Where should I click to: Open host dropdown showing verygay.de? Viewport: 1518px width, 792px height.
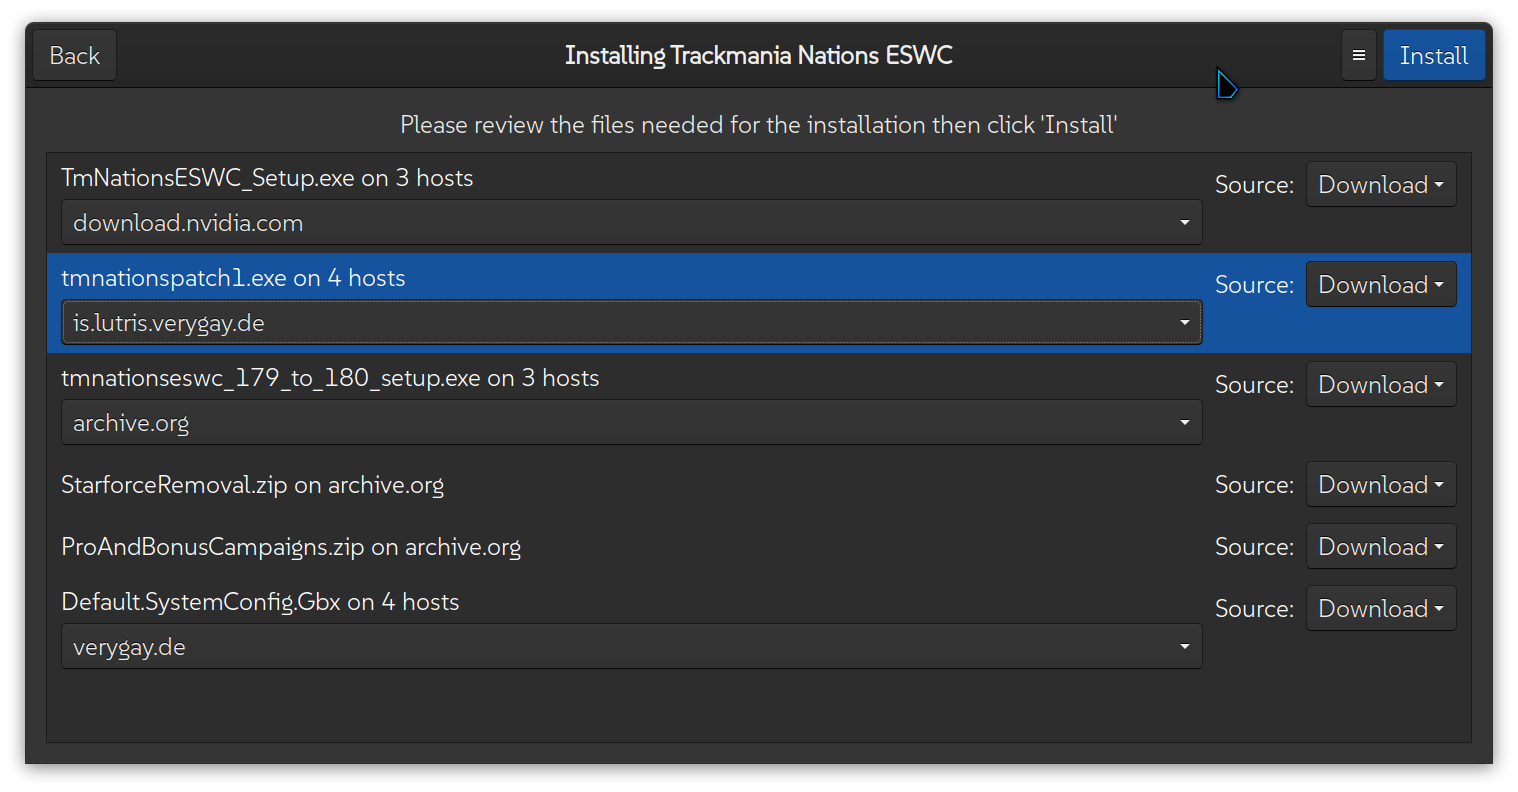[632, 646]
